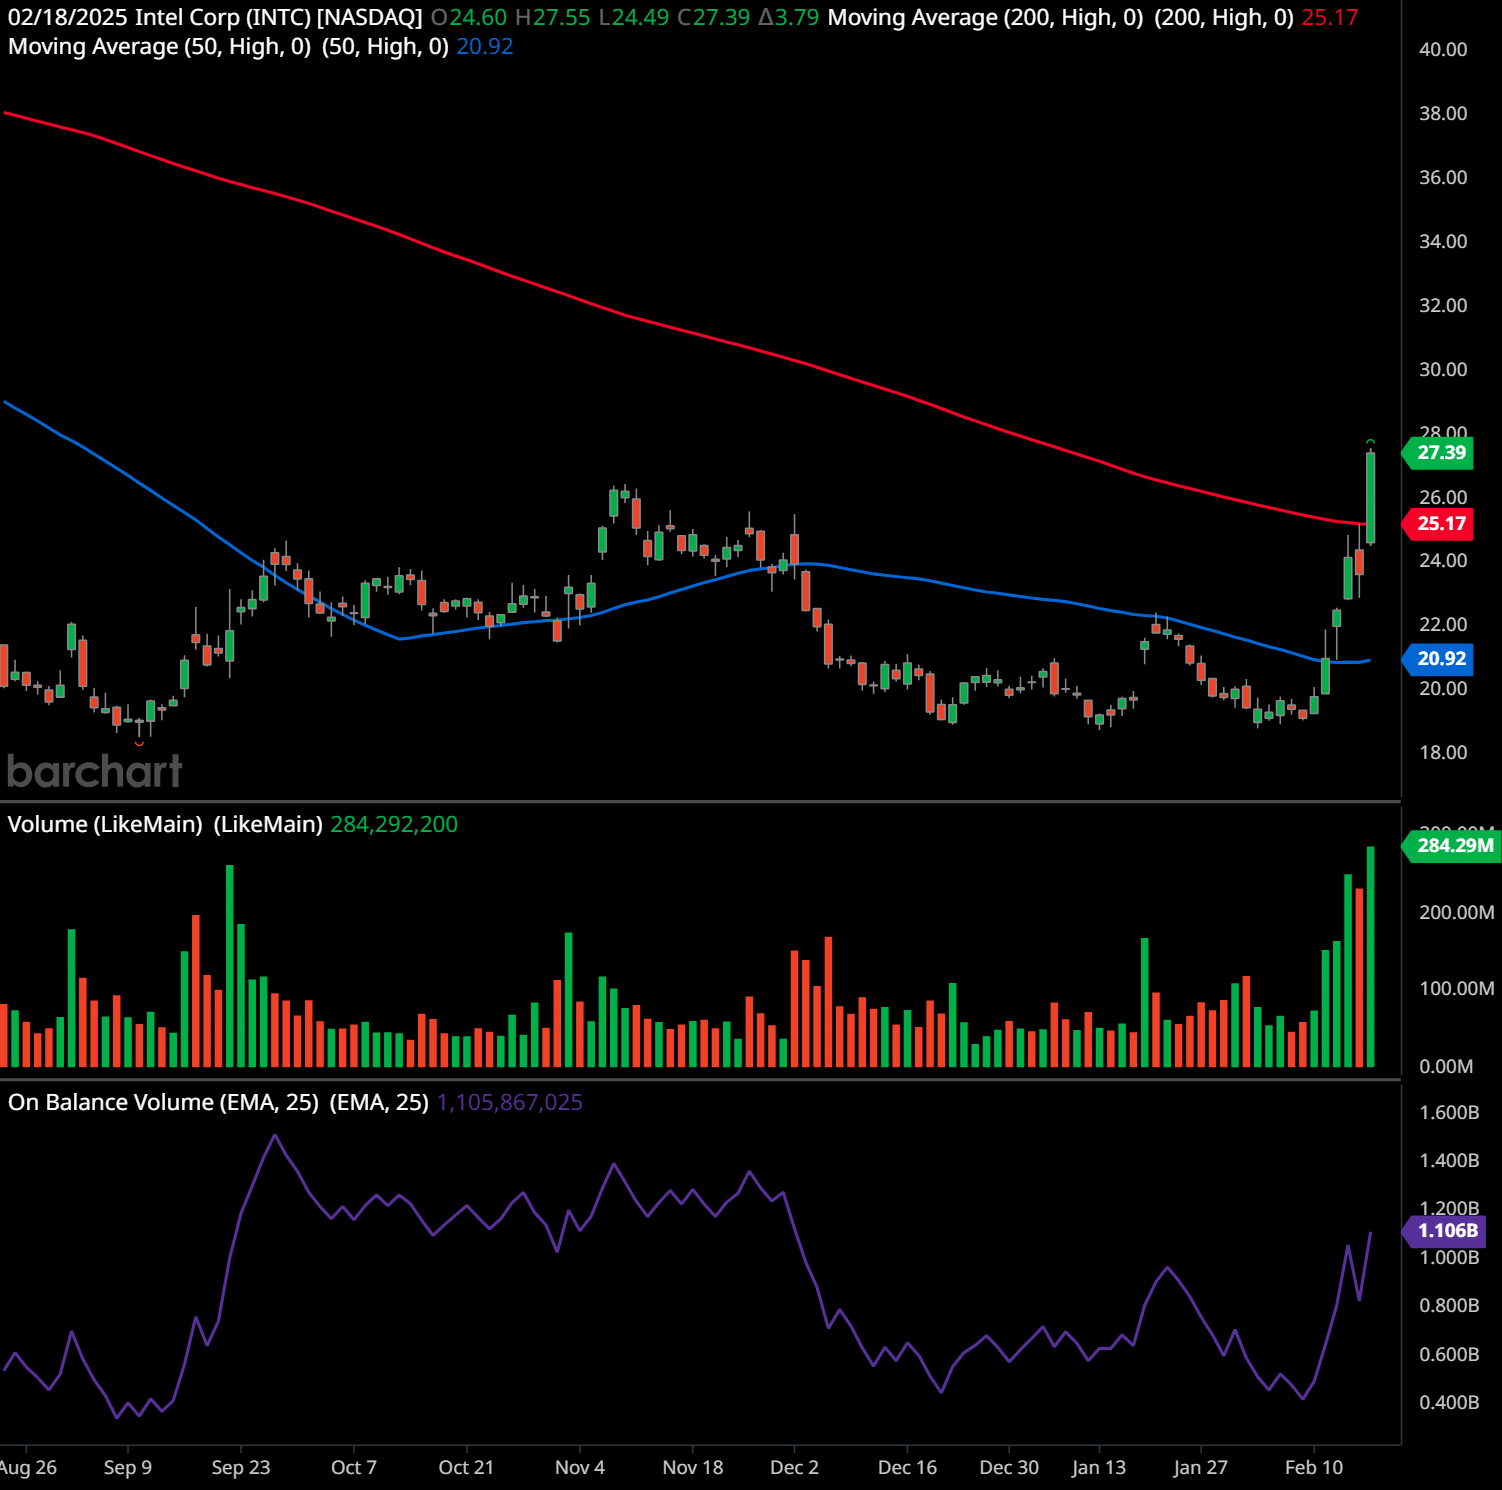
Task: Click the Dec 16 date on the time axis
Action: [908, 1468]
